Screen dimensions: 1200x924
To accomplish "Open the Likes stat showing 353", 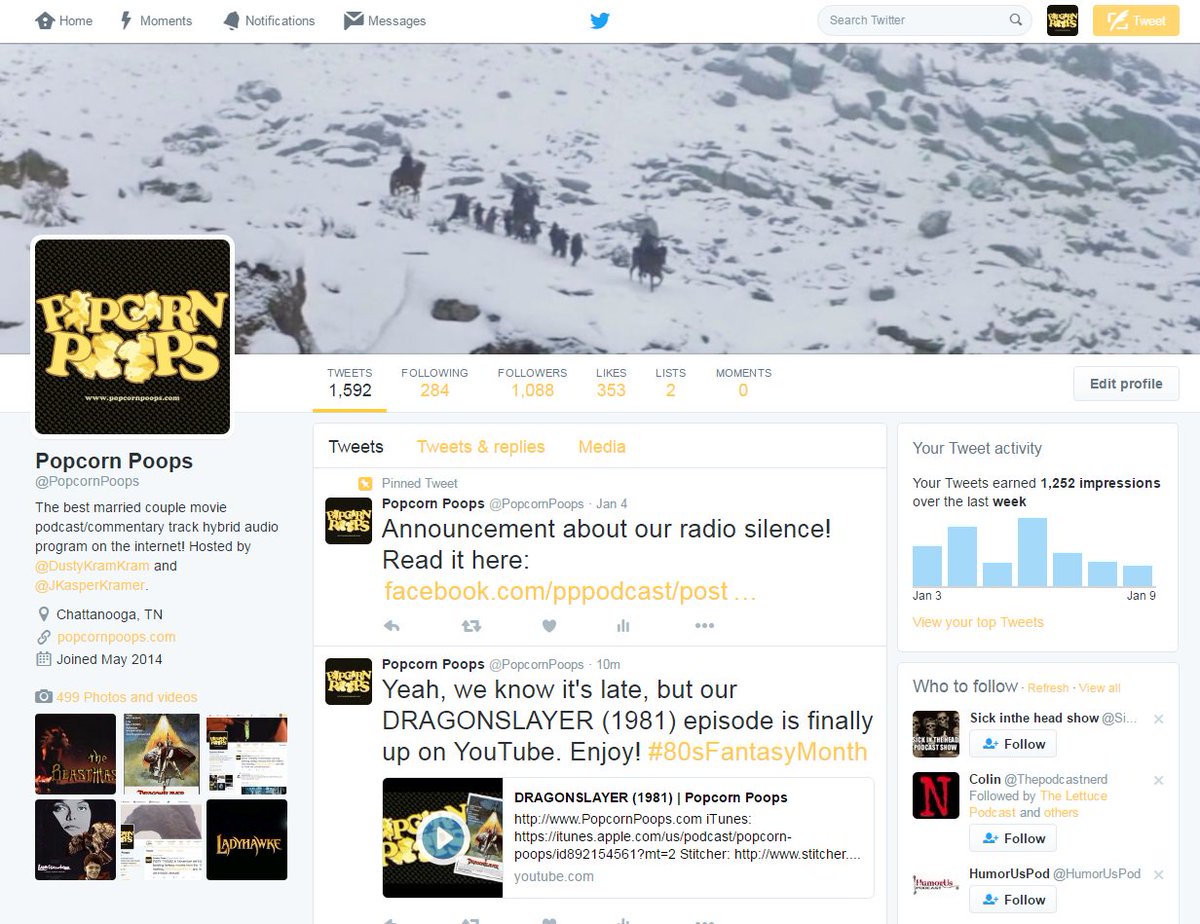I will click(611, 382).
